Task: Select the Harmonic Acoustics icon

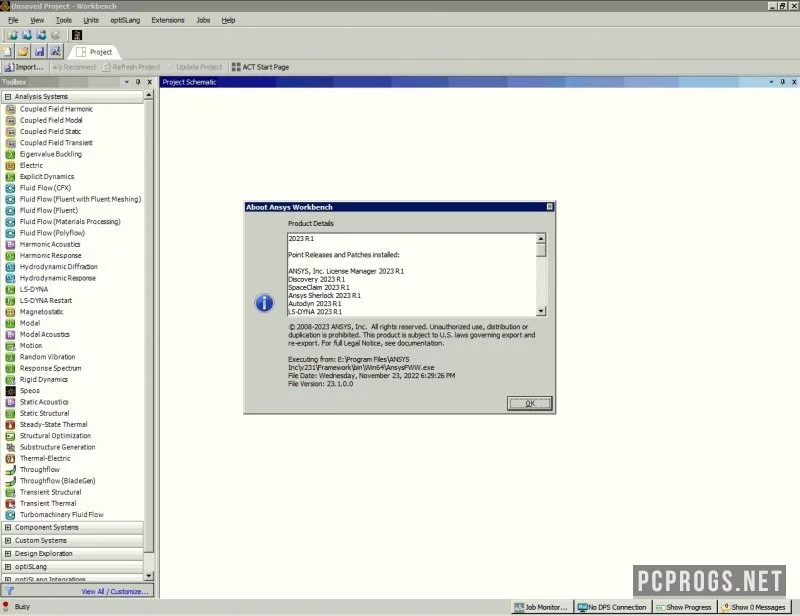Action: pos(10,244)
